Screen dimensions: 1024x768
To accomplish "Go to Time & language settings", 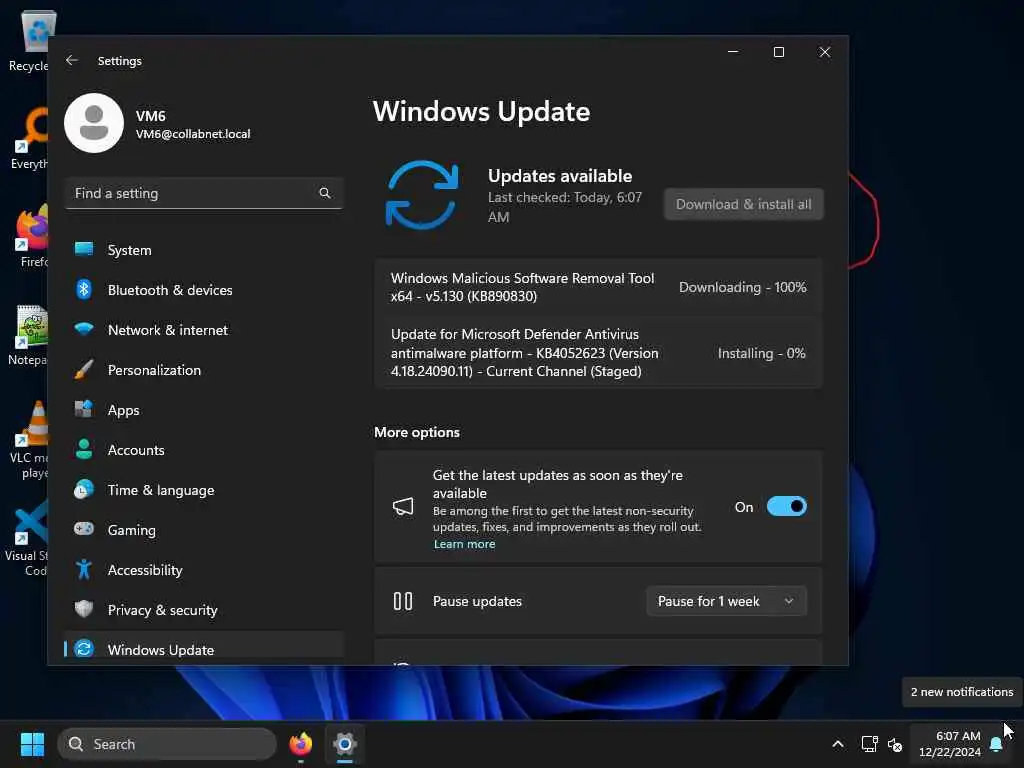I will [x=204, y=489].
